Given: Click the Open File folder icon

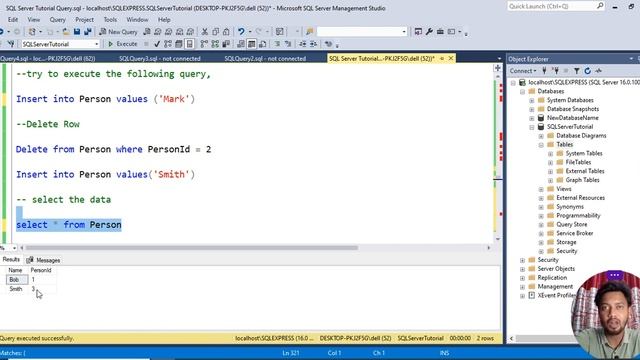Looking at the screenshot, I should (x=65, y=31).
